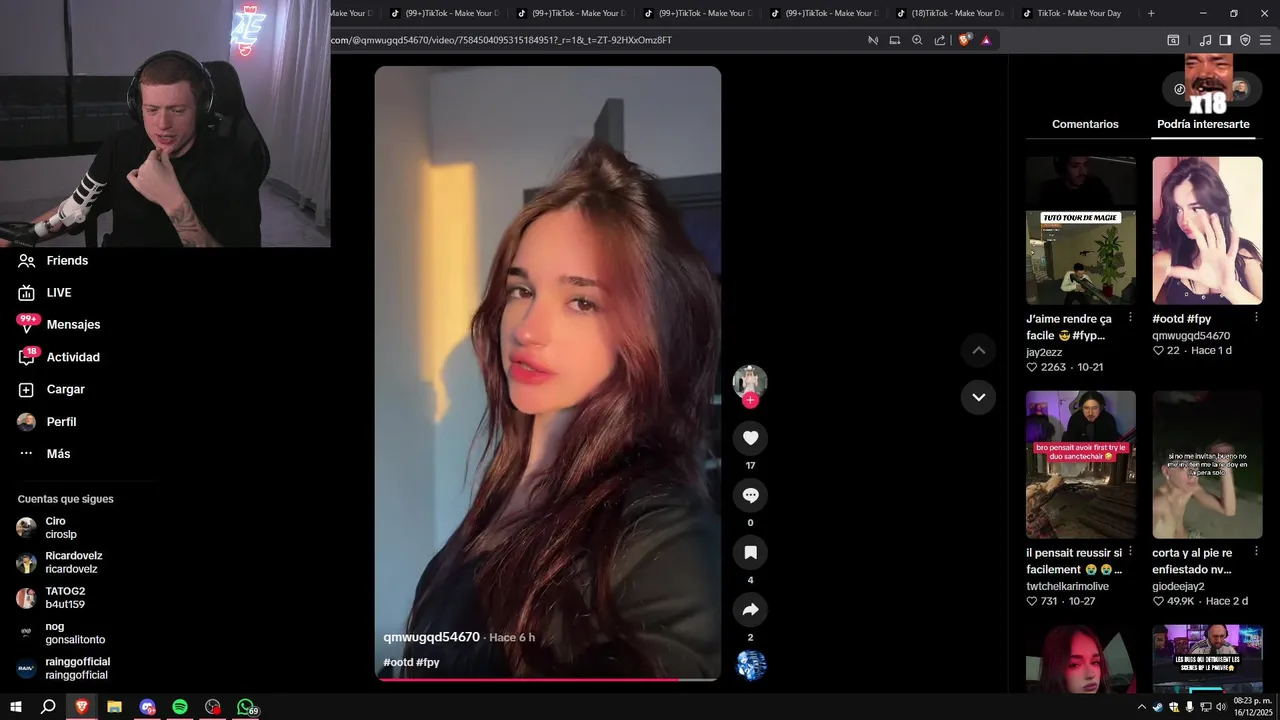Expand the Más options menu
Image resolution: width=1280 pixels, height=720 pixels.
[58, 454]
